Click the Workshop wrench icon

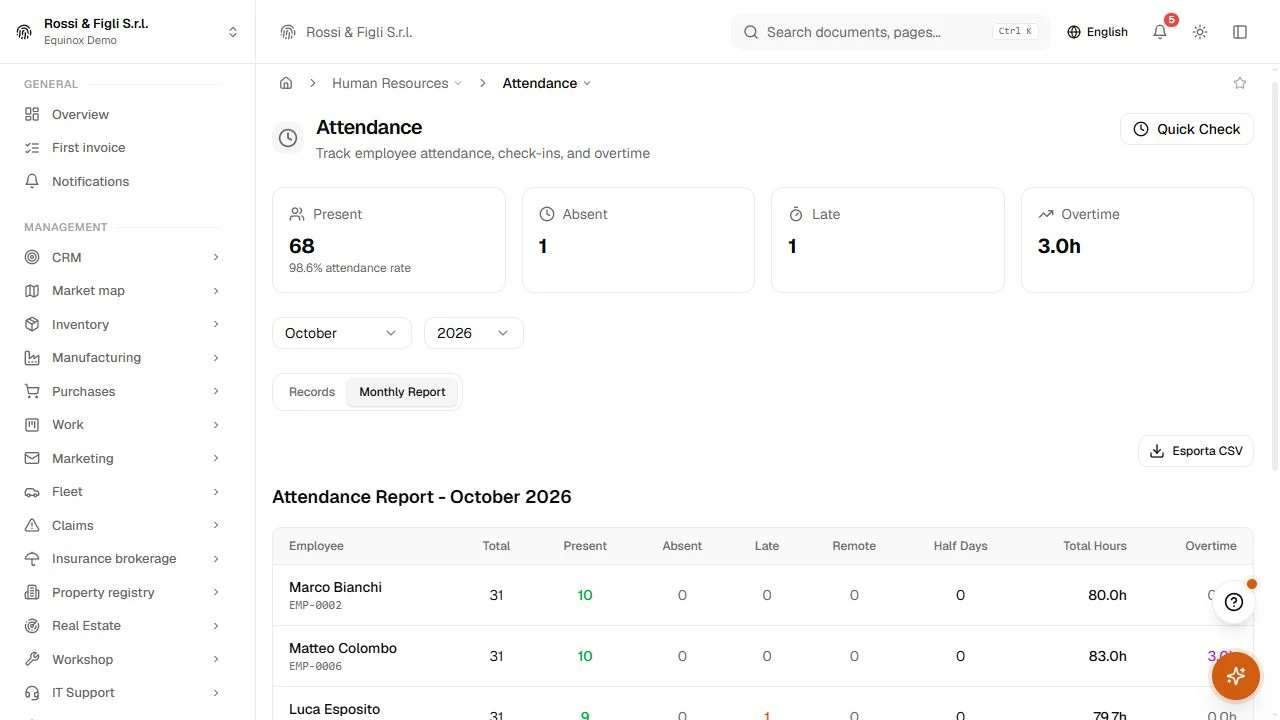tap(32, 659)
